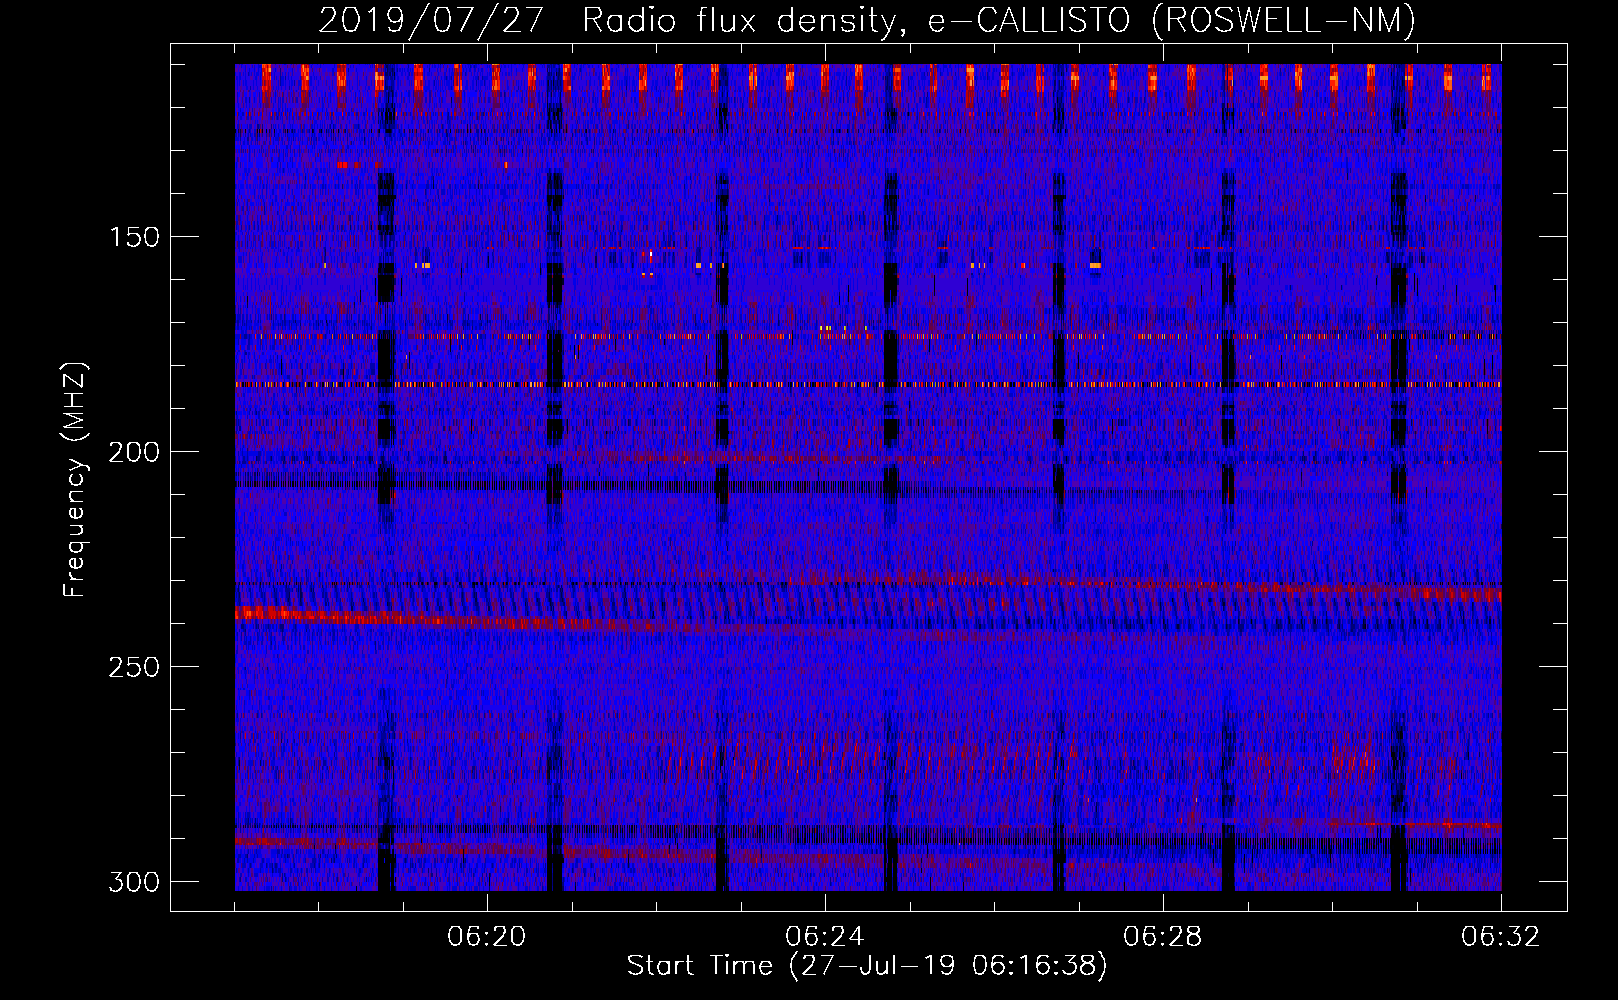Click the 250 frequency tick label
This screenshot has height=1000, width=1618.
134,667
